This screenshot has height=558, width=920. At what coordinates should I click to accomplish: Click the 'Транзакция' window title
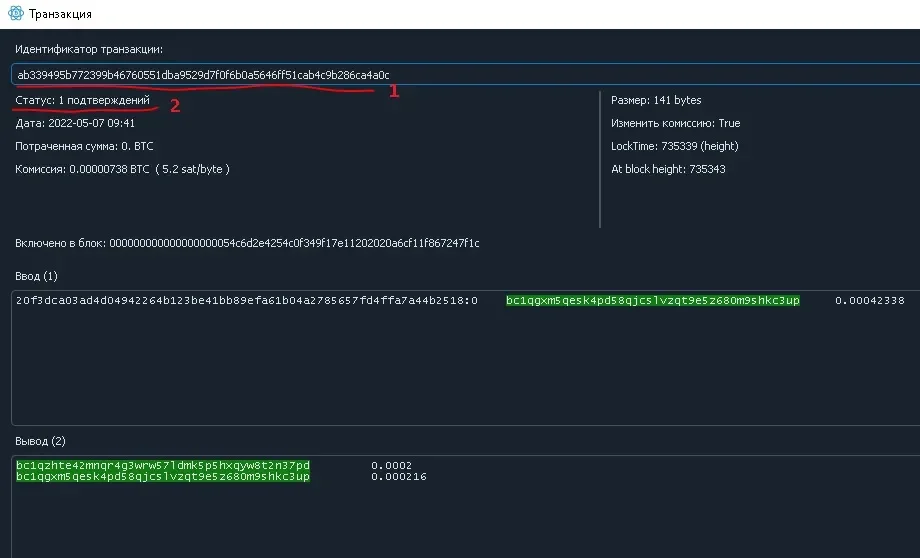tap(60, 13)
